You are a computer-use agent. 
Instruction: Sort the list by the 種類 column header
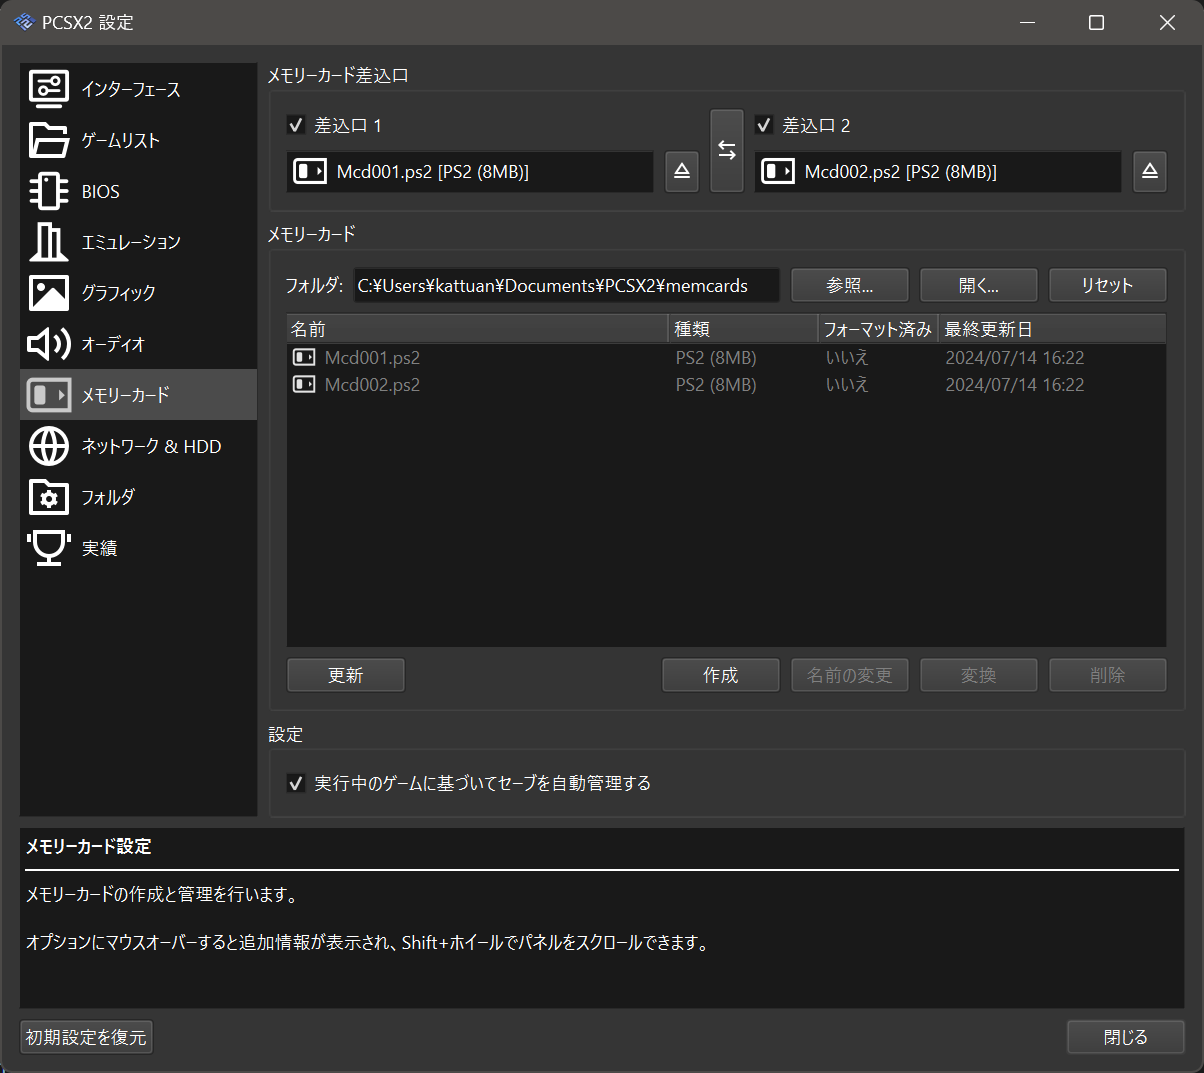[x=743, y=329]
